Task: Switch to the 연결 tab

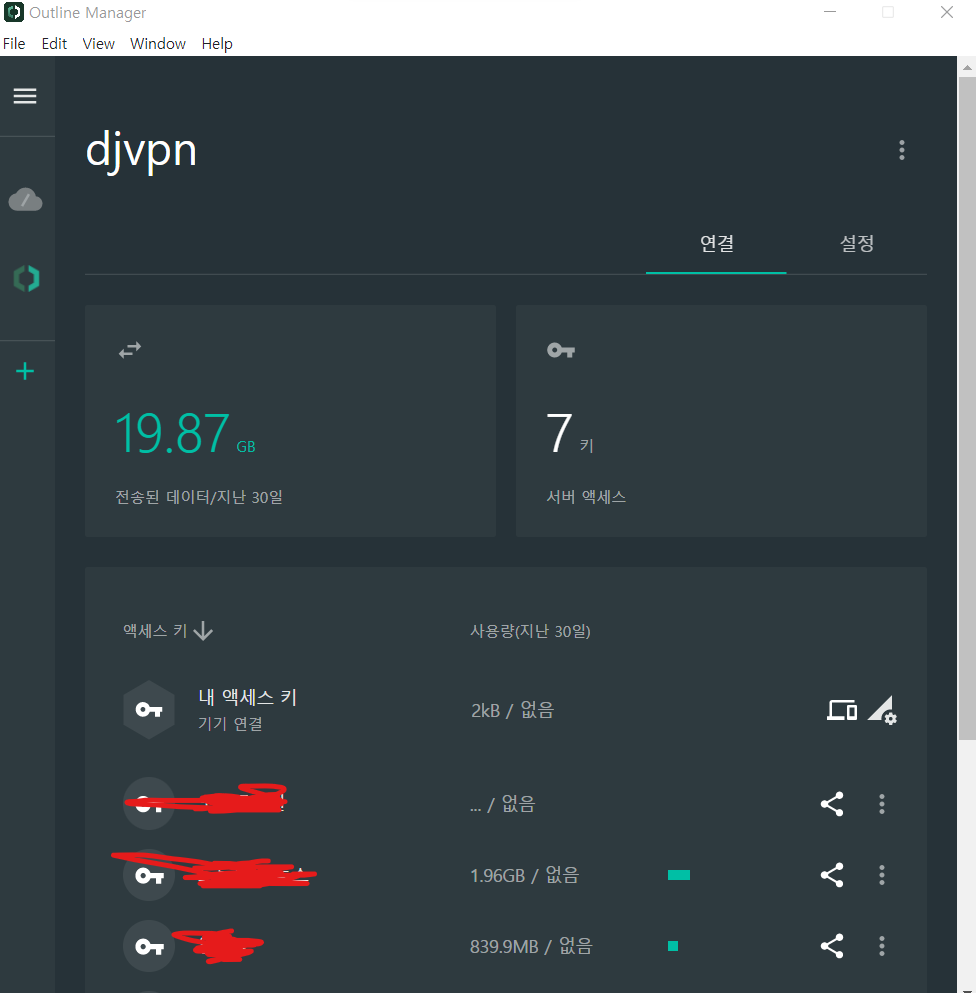Action: click(716, 244)
